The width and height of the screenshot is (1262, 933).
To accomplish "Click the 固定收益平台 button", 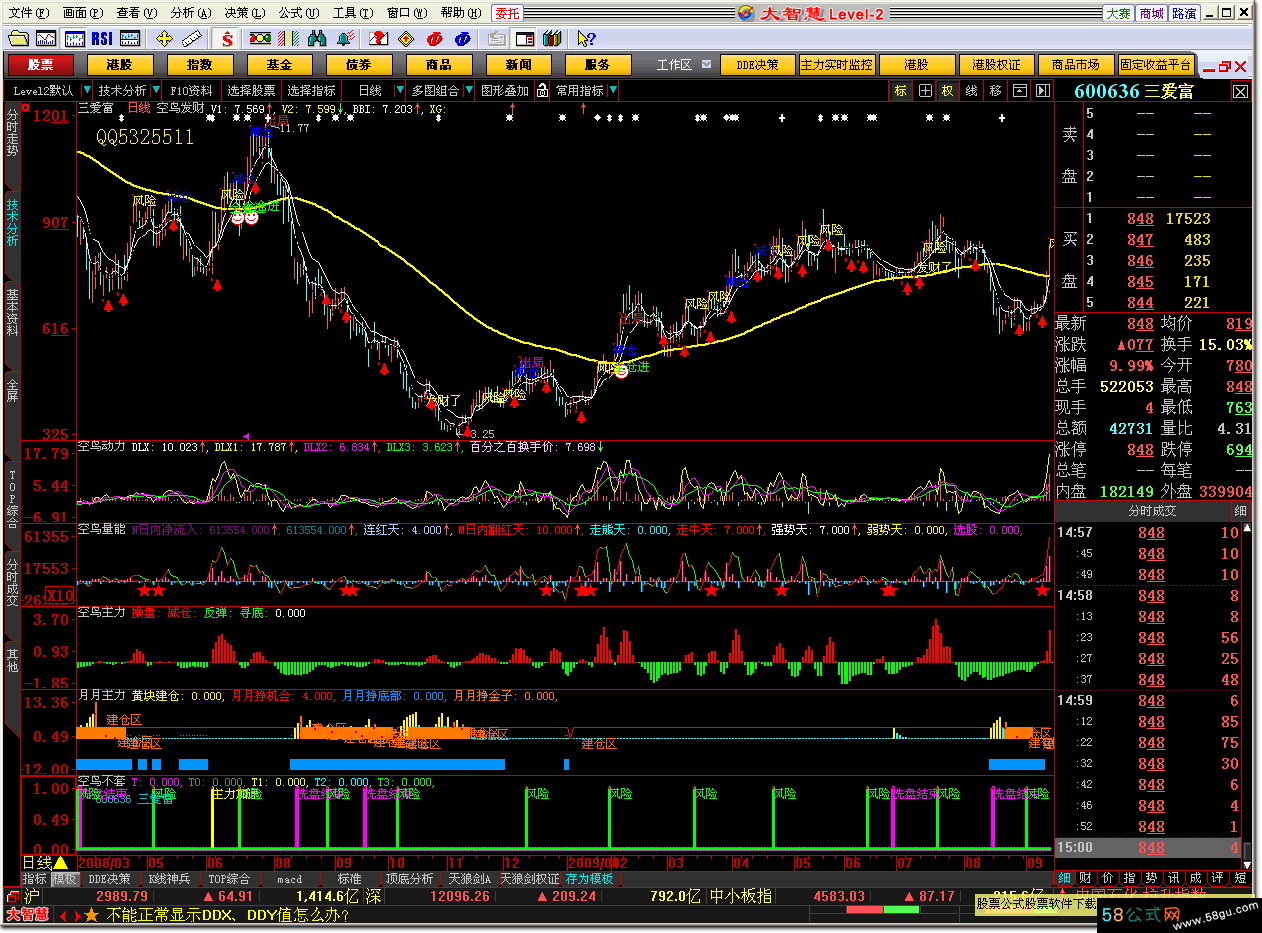I will 1156,64.
